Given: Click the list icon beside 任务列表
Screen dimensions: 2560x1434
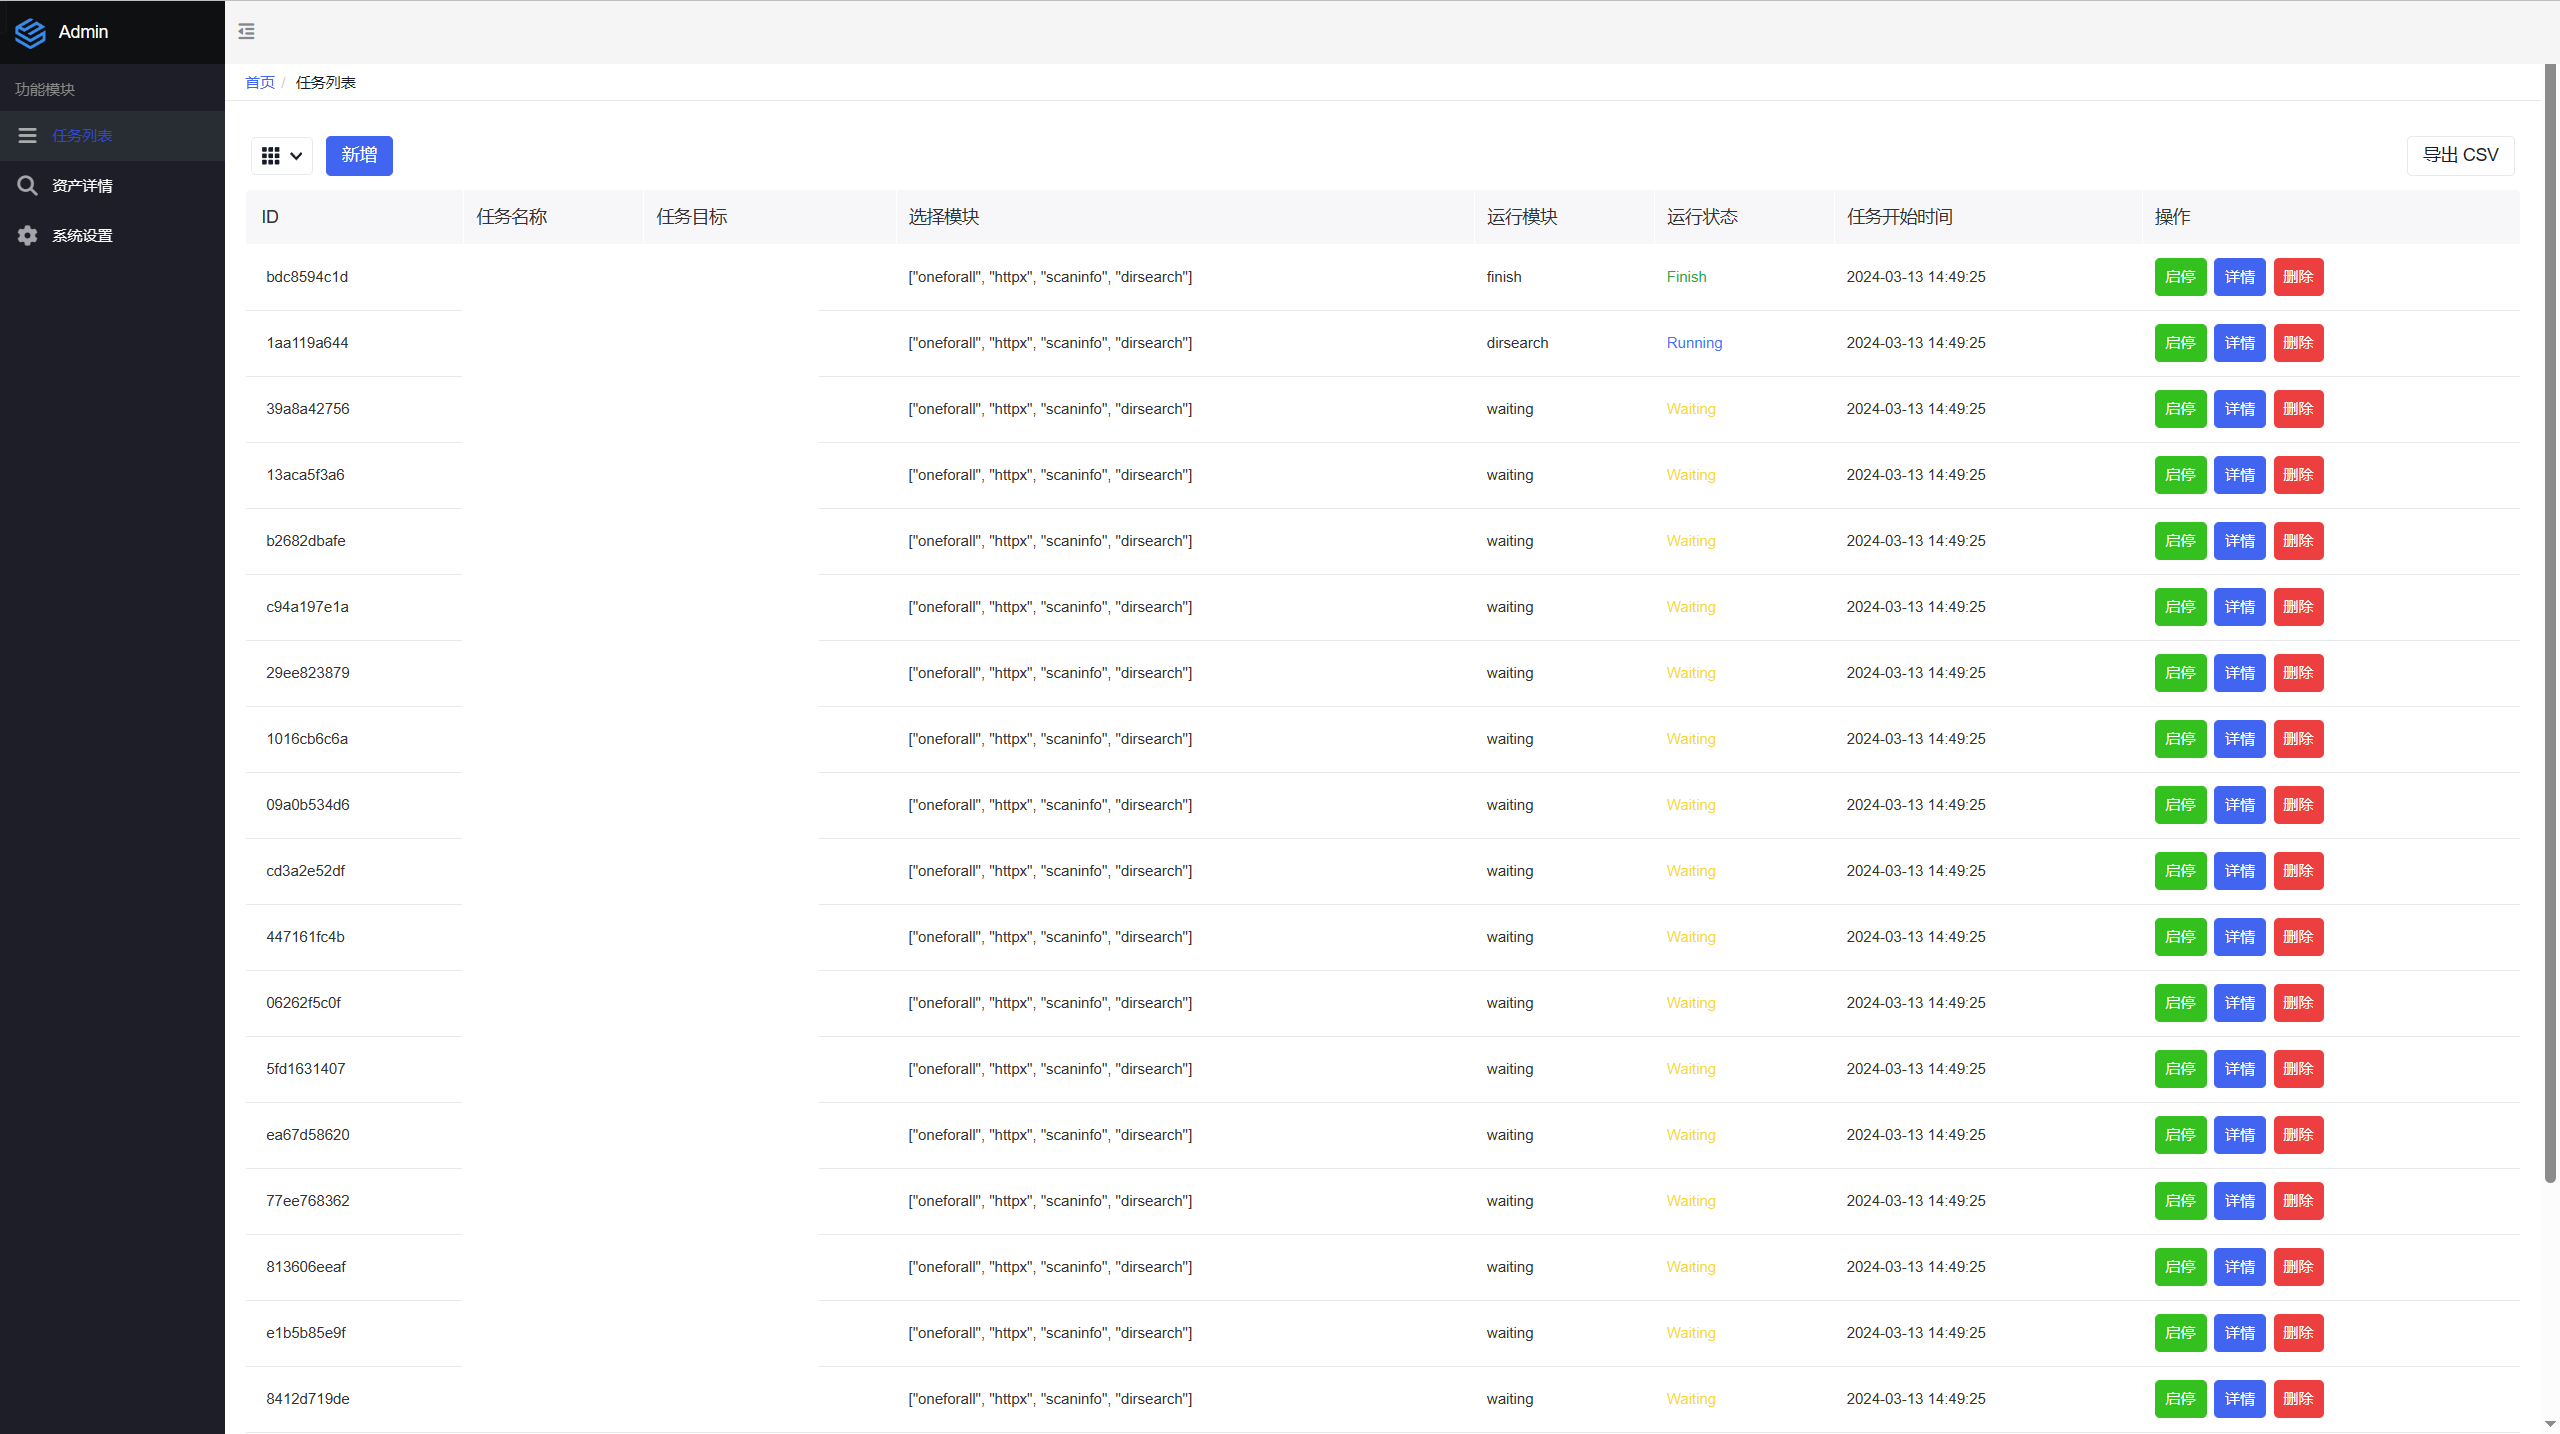Looking at the screenshot, I should pos(27,136).
